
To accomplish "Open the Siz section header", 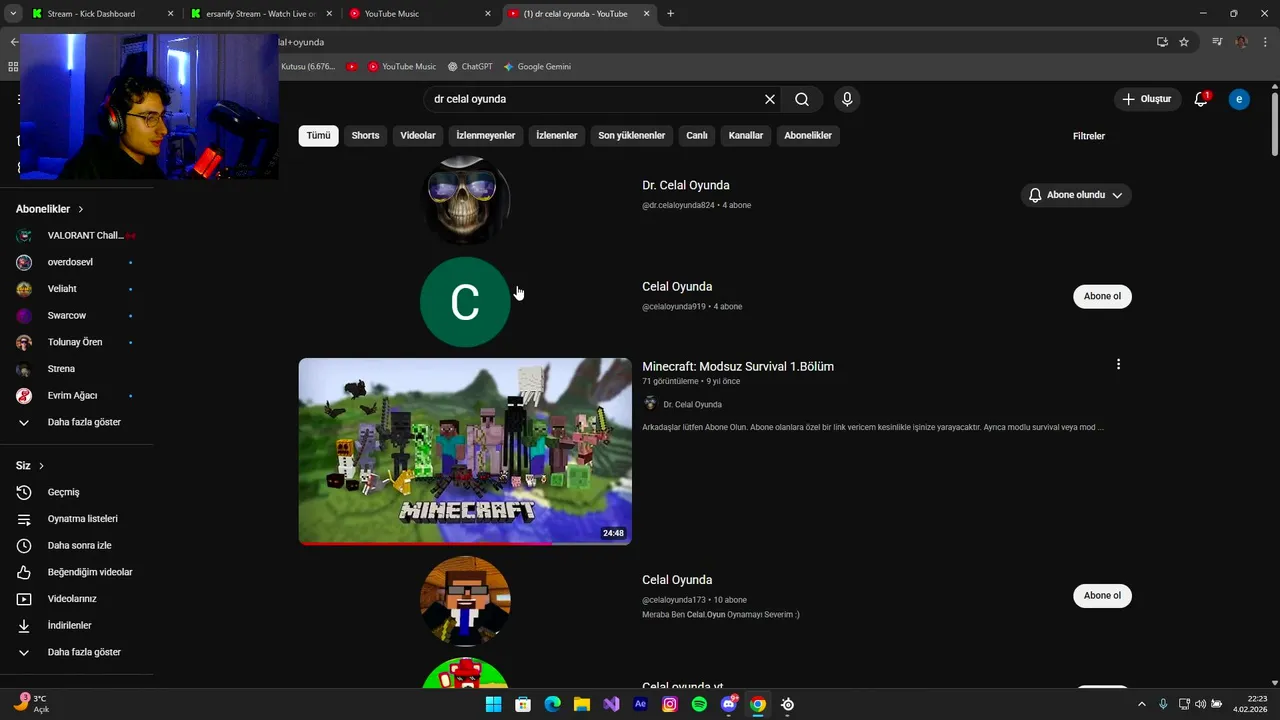I will [30, 466].
